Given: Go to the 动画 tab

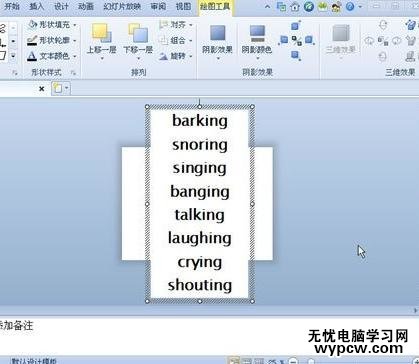Looking at the screenshot, I should tap(86, 6).
